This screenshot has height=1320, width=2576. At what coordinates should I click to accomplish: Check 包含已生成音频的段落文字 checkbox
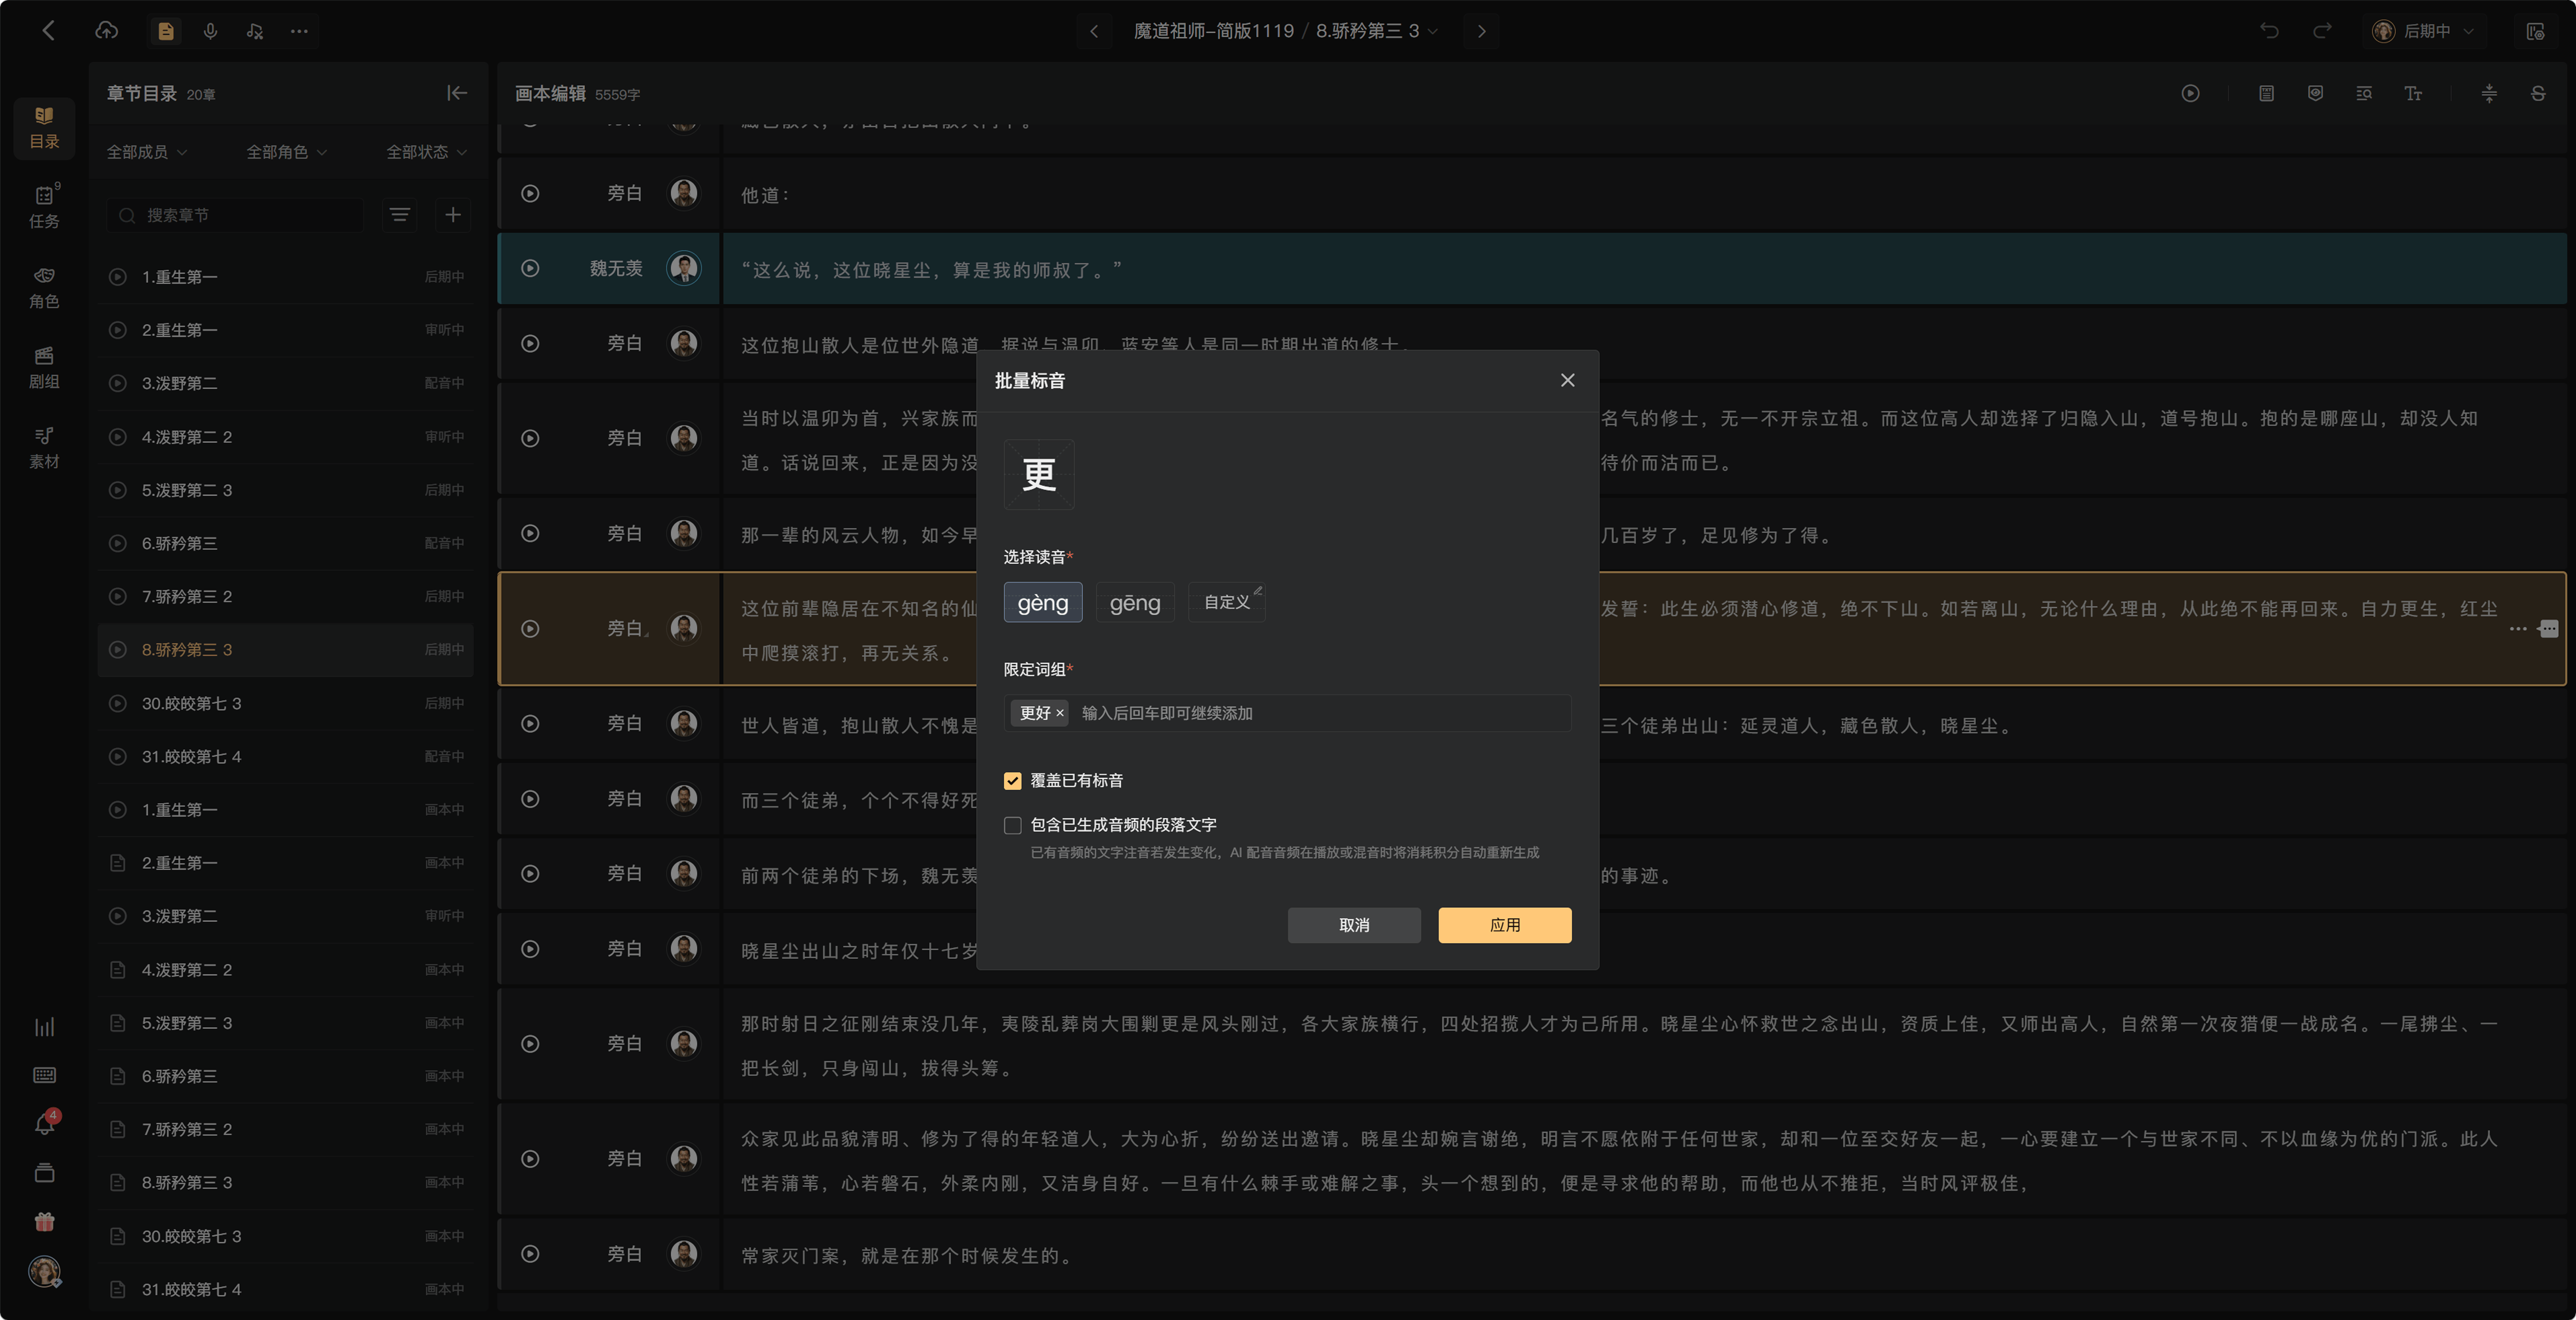click(x=1013, y=825)
